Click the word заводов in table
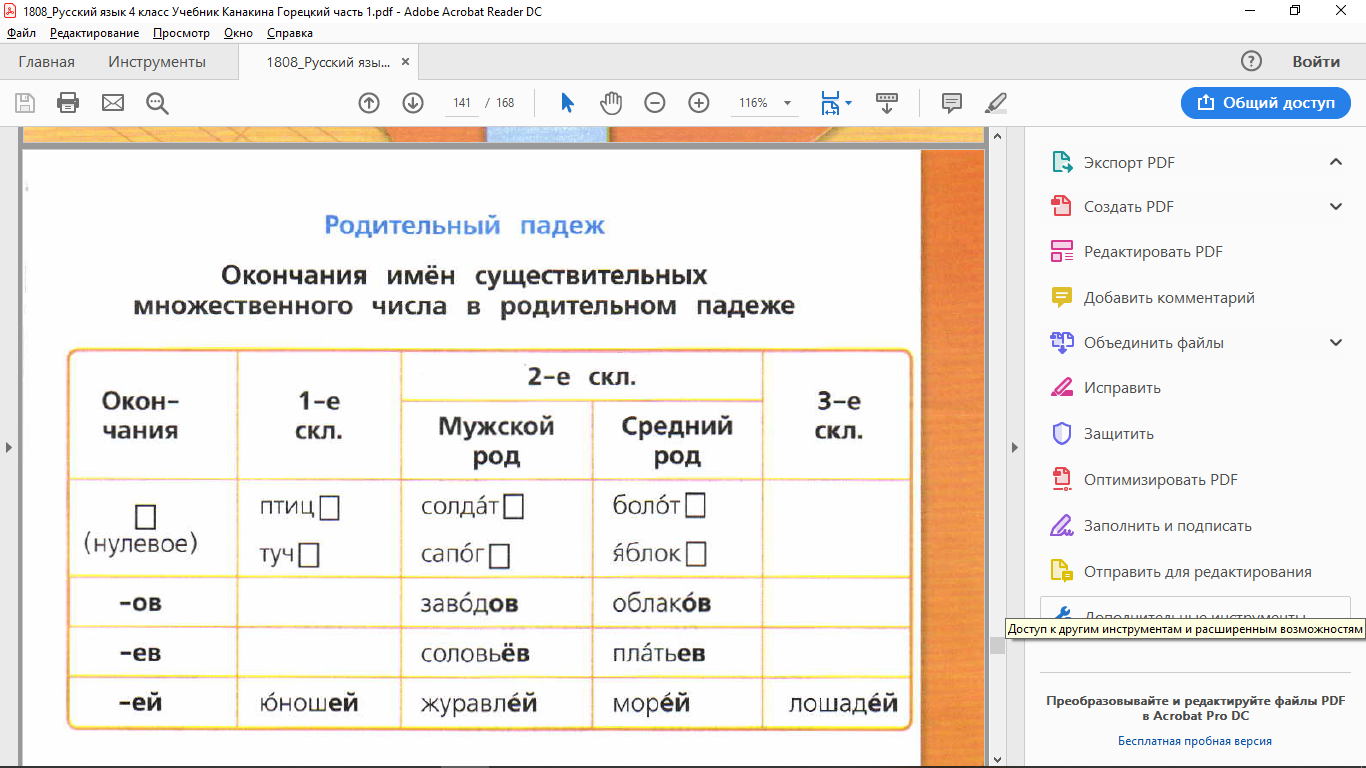 tap(470, 604)
